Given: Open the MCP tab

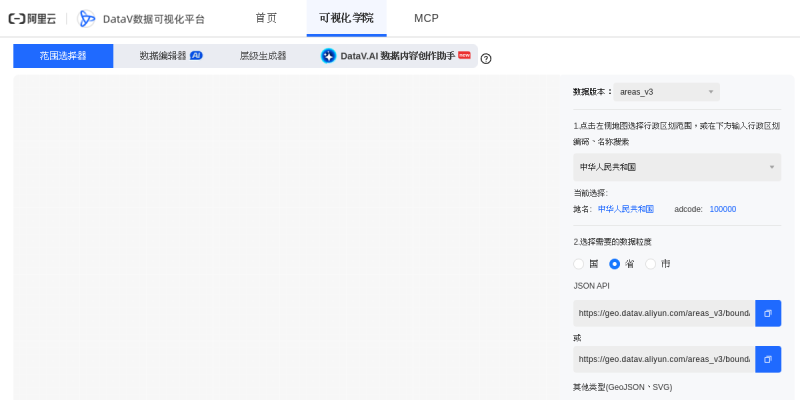Looking at the screenshot, I should coord(426,18).
